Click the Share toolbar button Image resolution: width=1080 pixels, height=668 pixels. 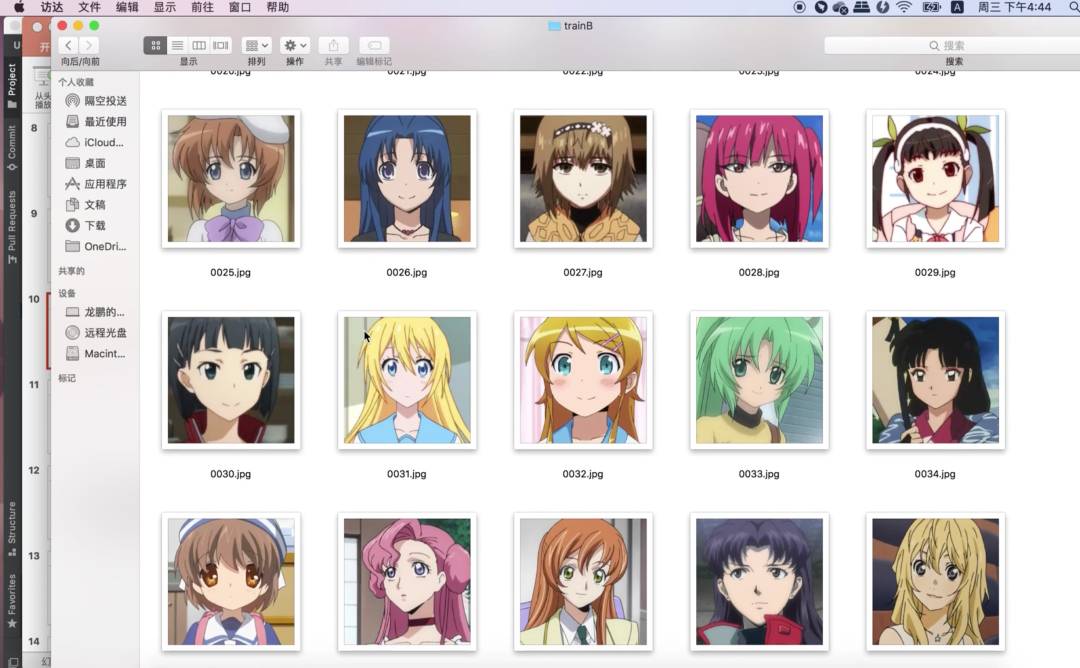tap(333, 45)
